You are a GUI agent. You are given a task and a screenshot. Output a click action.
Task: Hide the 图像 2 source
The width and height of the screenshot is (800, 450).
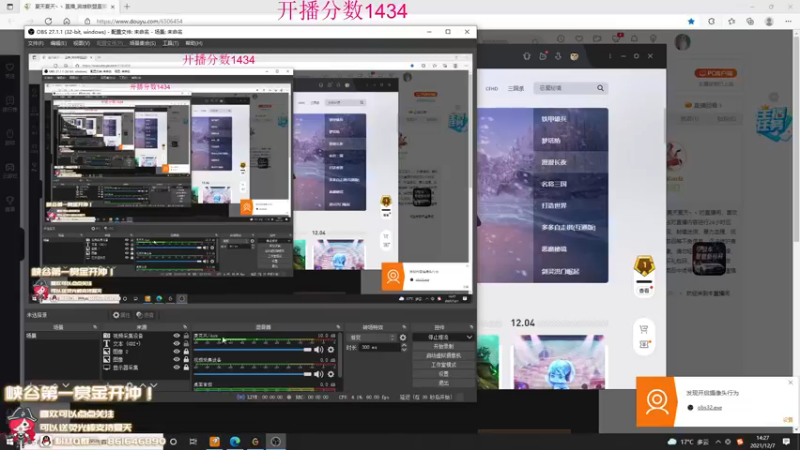click(177, 352)
